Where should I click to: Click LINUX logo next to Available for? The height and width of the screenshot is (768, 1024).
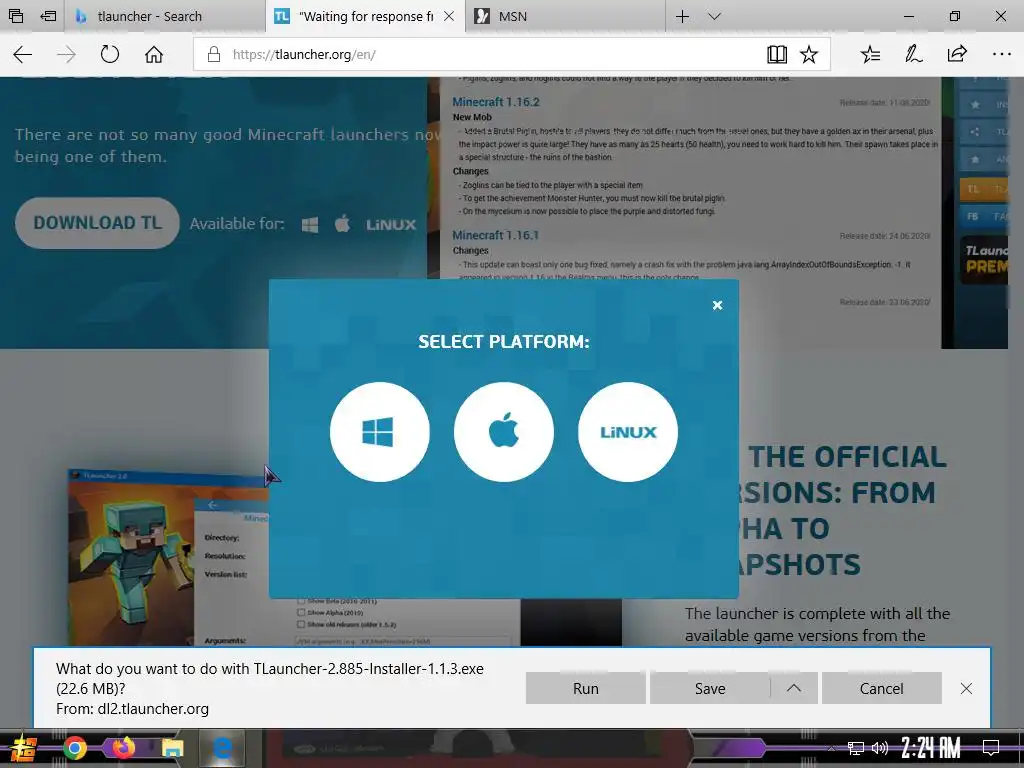click(391, 225)
